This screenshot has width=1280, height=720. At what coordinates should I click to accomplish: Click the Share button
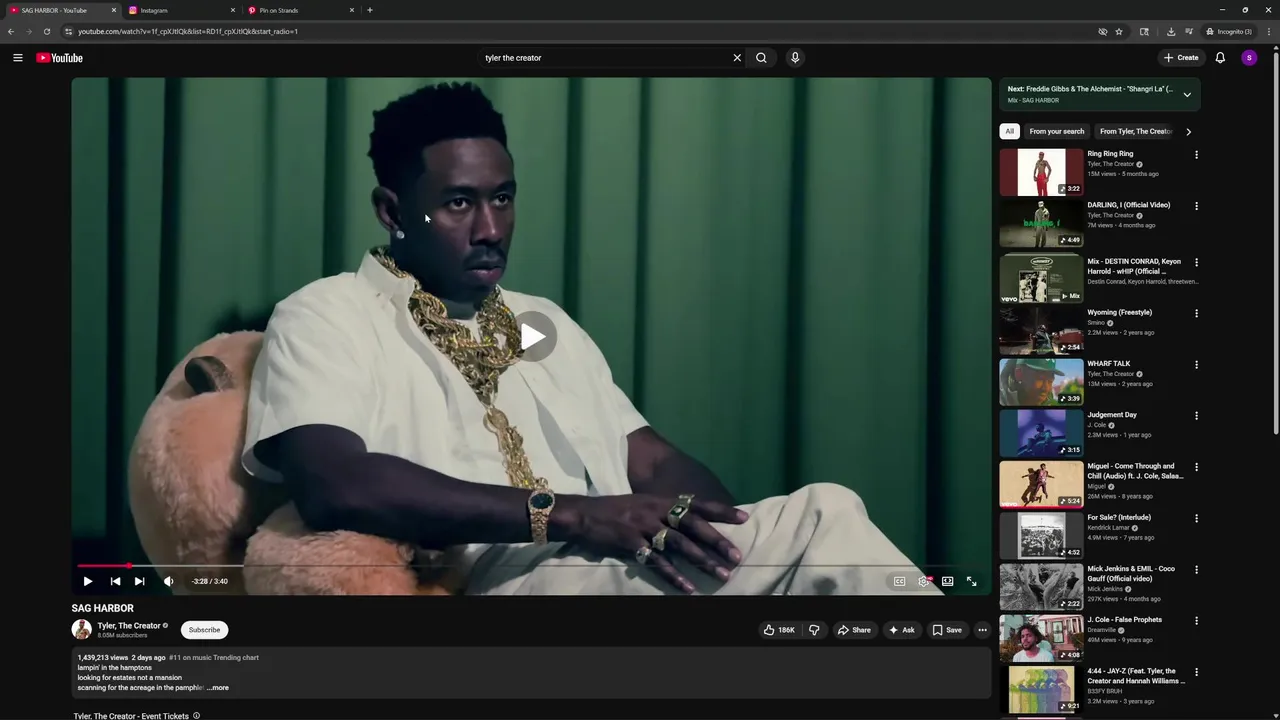pos(854,630)
